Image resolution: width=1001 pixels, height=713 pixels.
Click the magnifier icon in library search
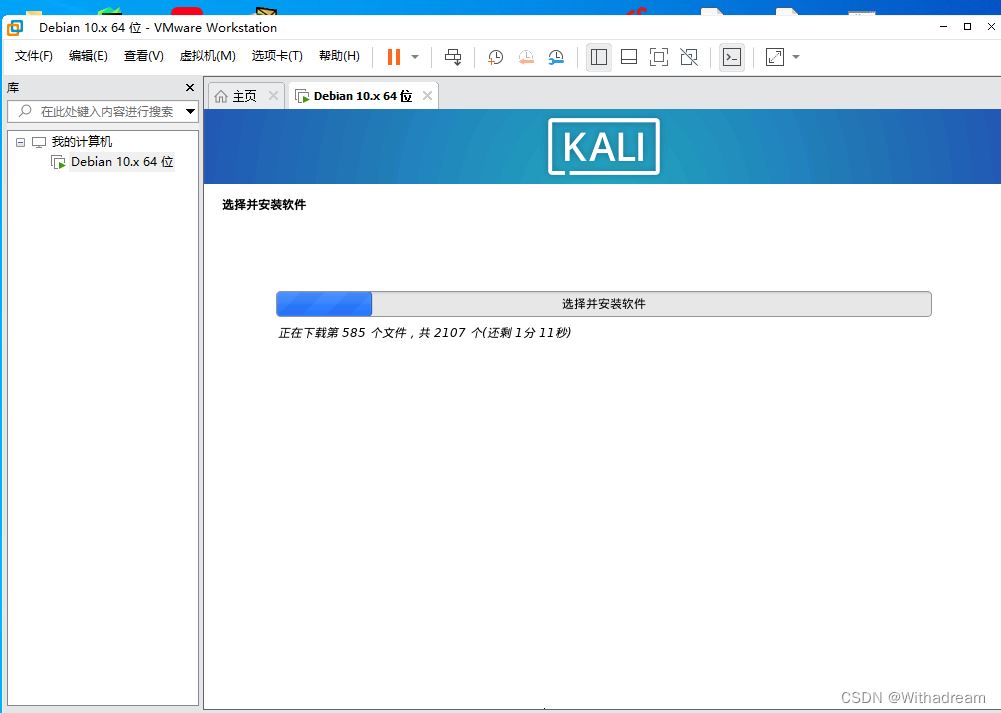(x=25, y=111)
